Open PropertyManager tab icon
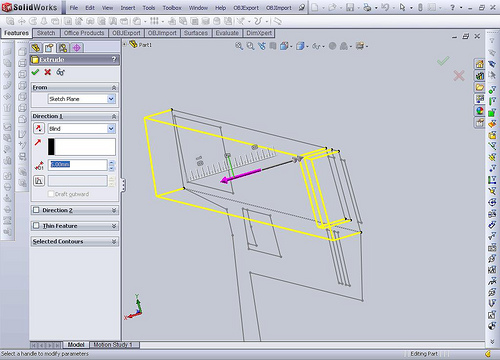 (49, 48)
